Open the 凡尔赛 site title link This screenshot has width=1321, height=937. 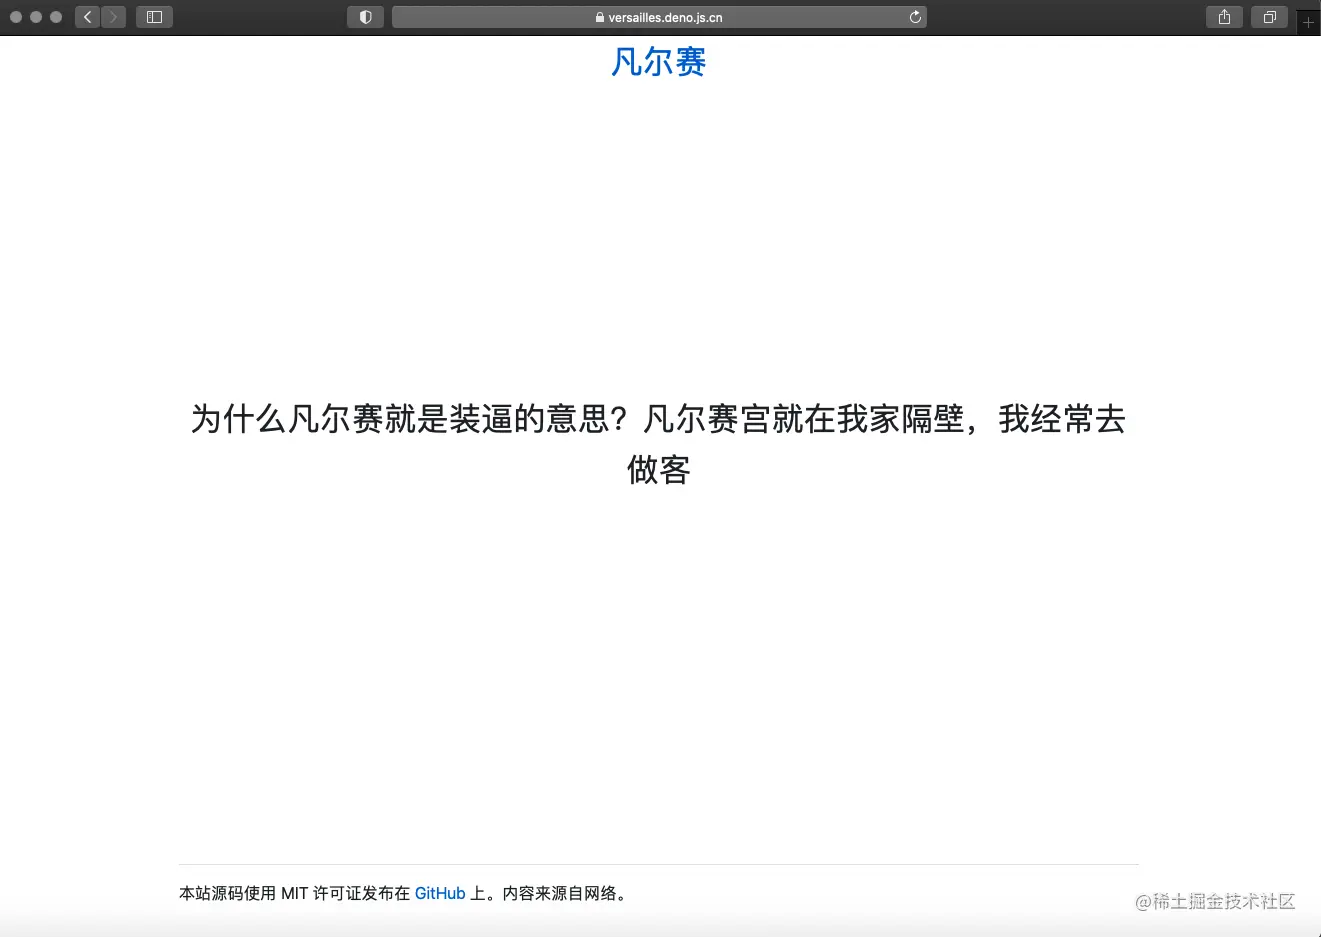658,62
